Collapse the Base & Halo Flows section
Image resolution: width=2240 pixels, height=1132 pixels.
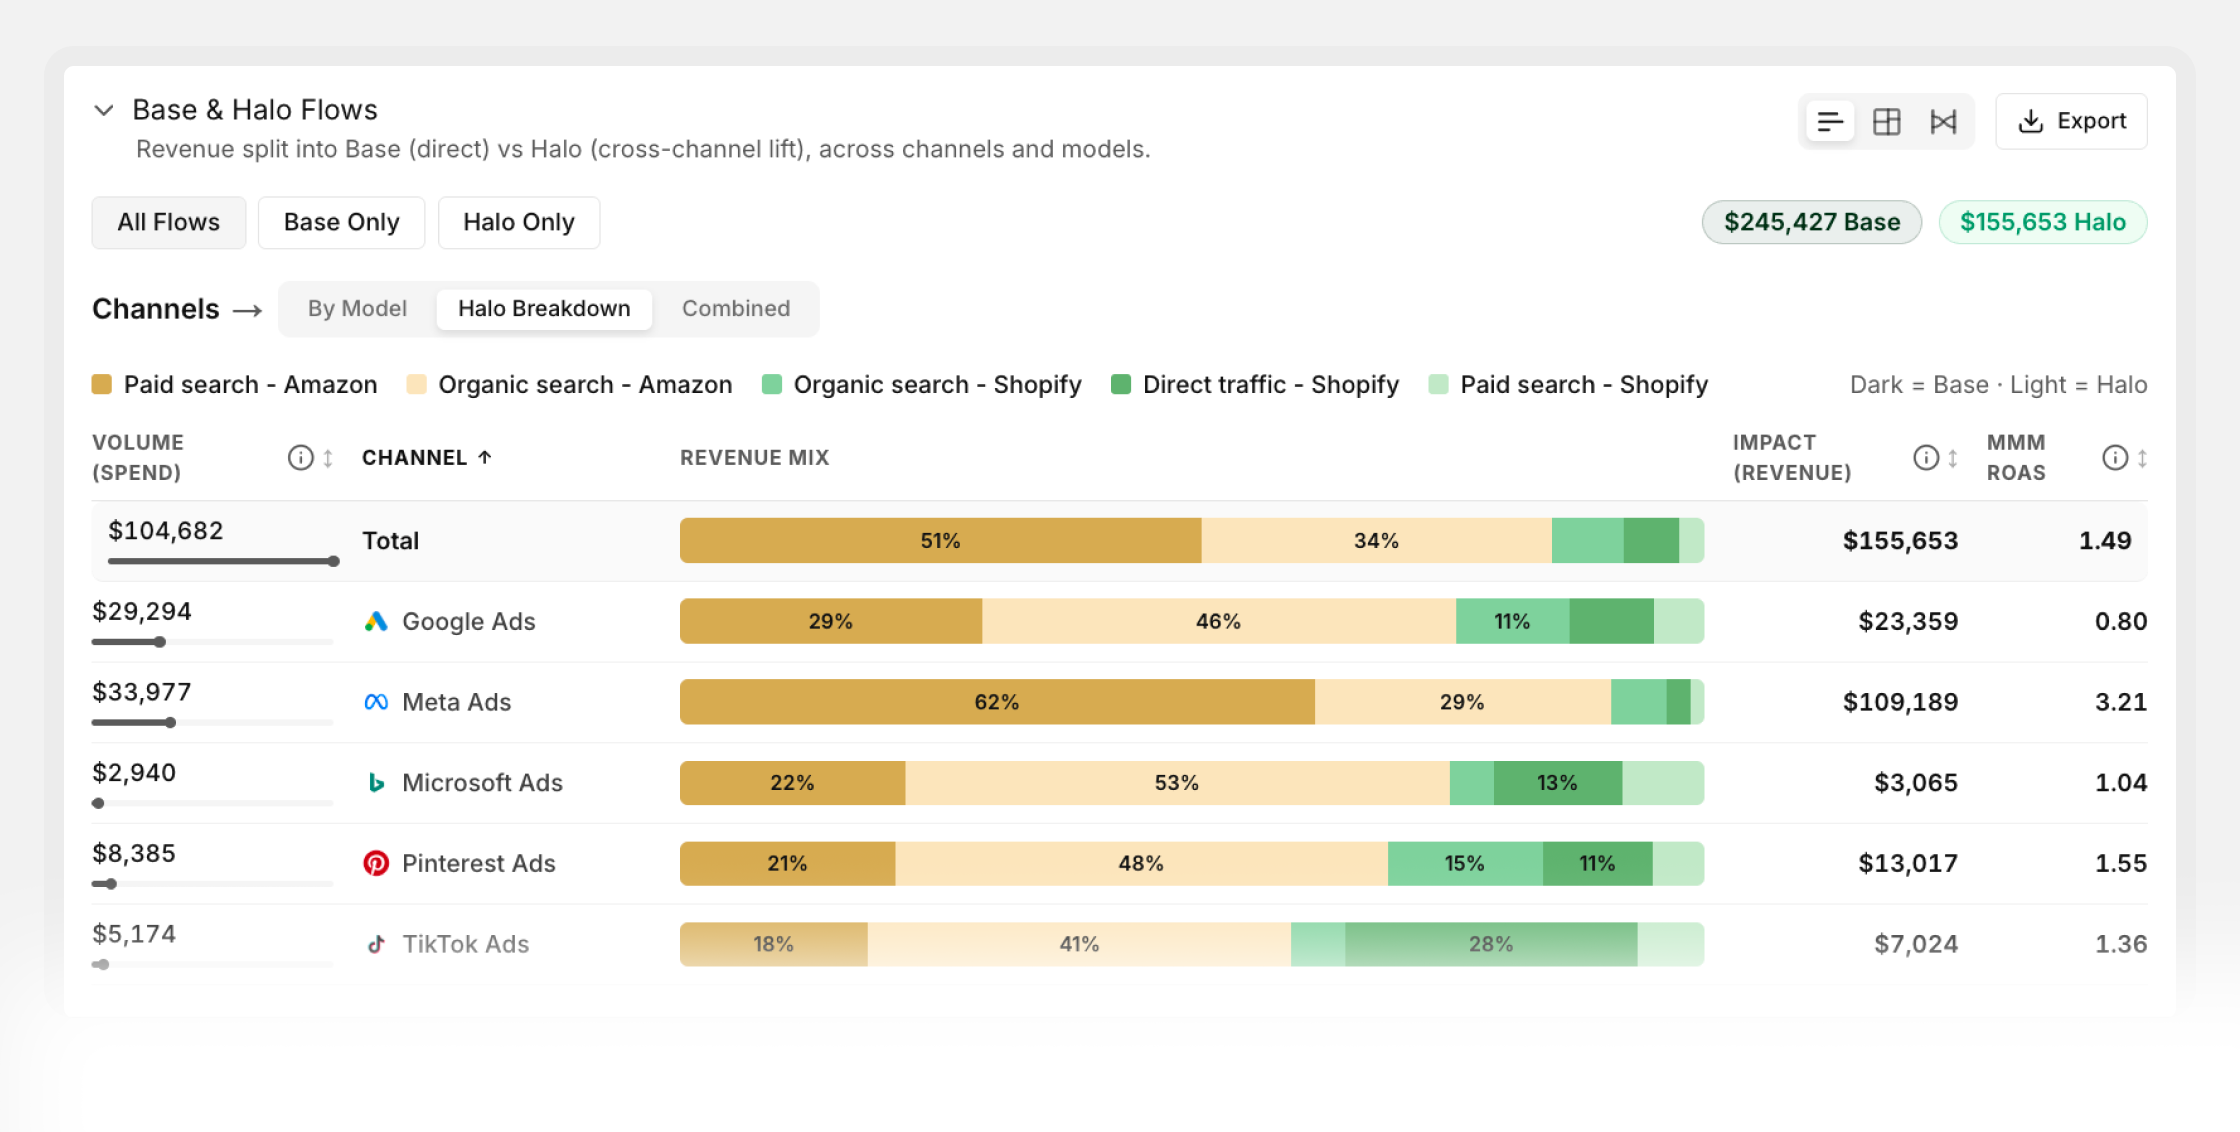(x=103, y=110)
